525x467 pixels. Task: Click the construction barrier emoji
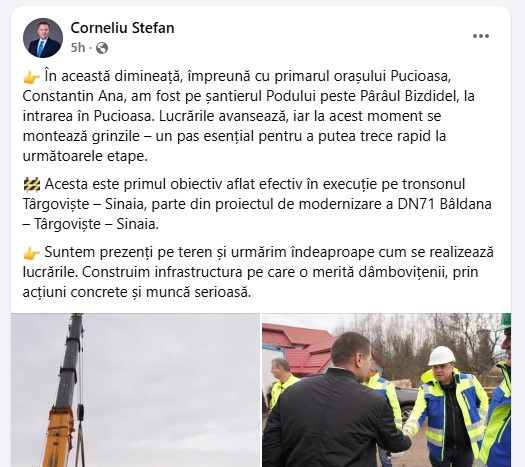(x=32, y=184)
